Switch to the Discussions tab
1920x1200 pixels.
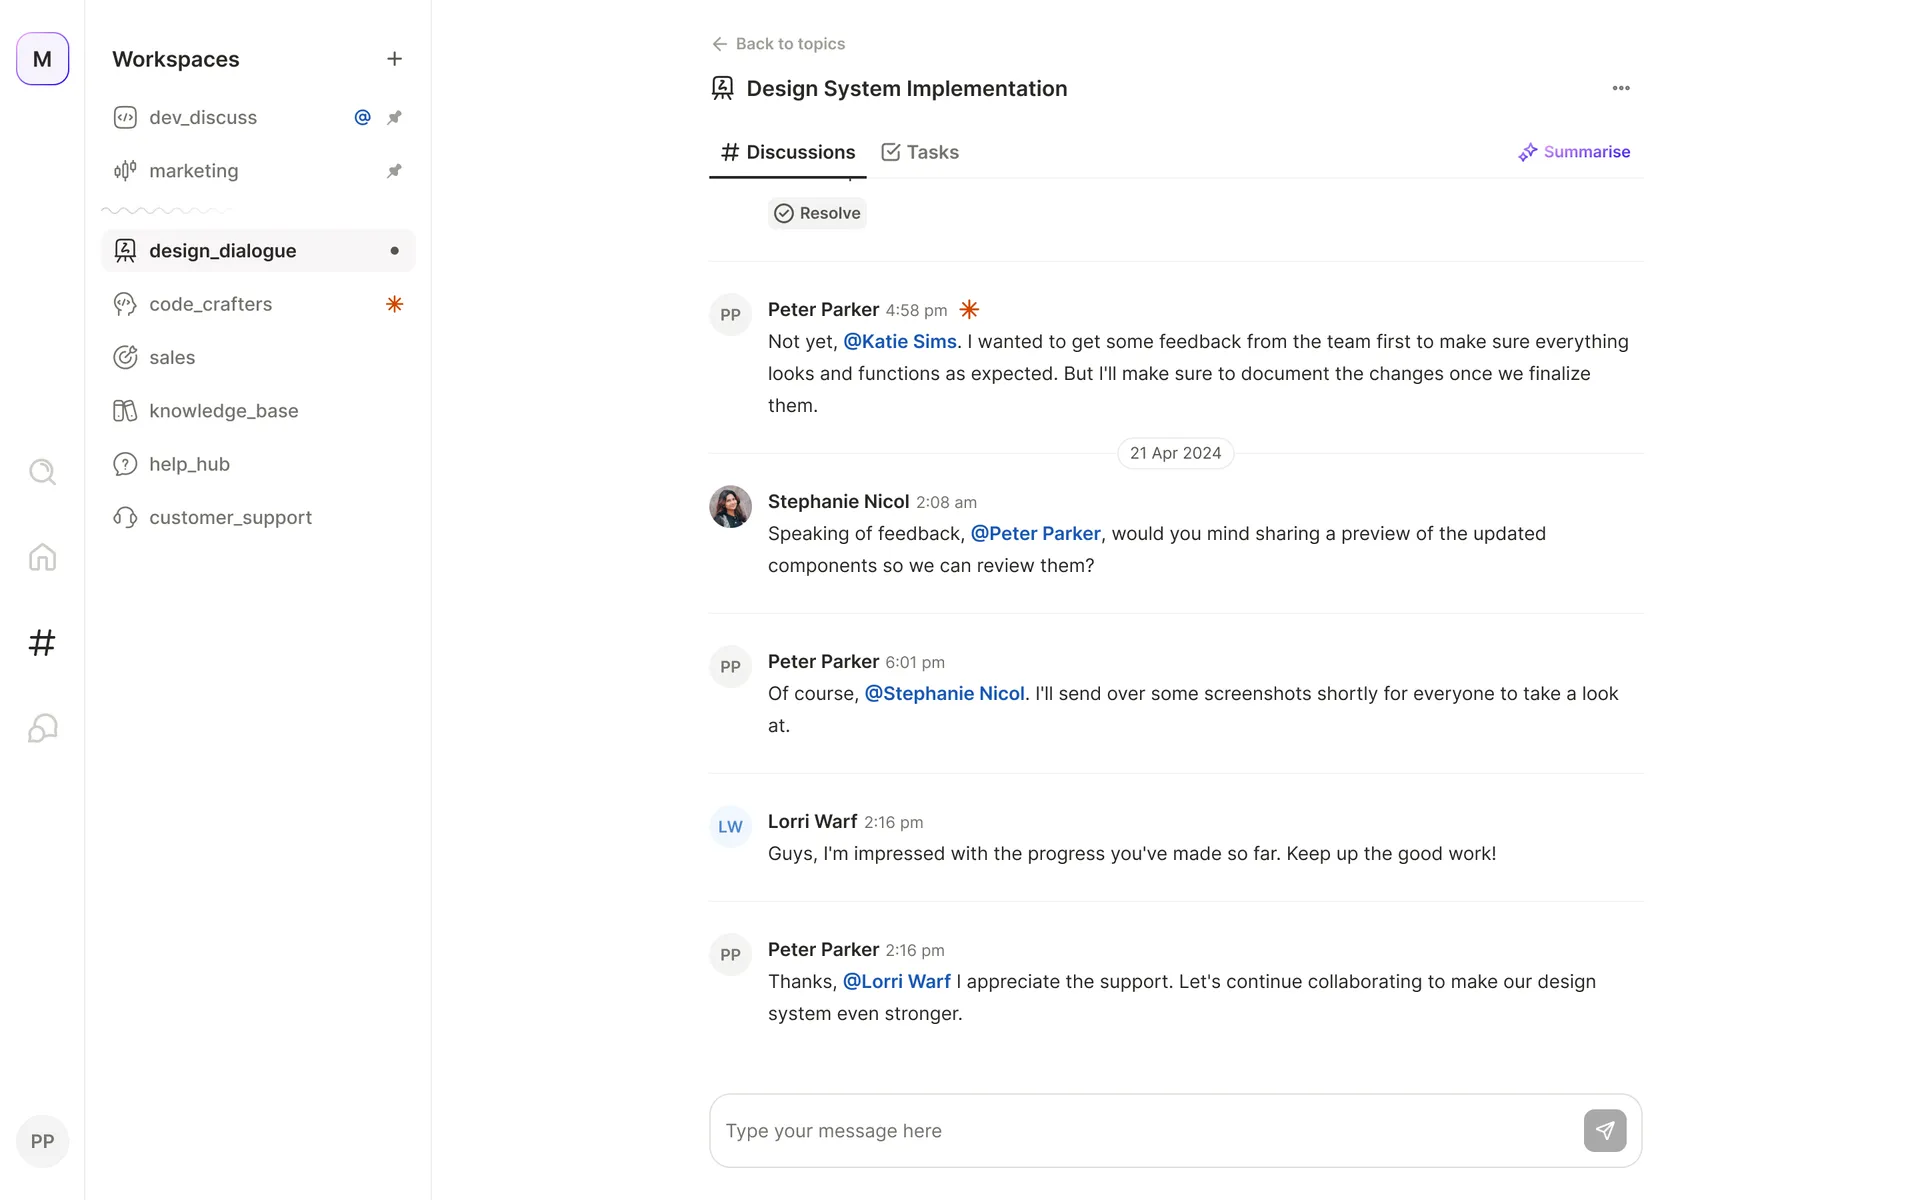(788, 152)
